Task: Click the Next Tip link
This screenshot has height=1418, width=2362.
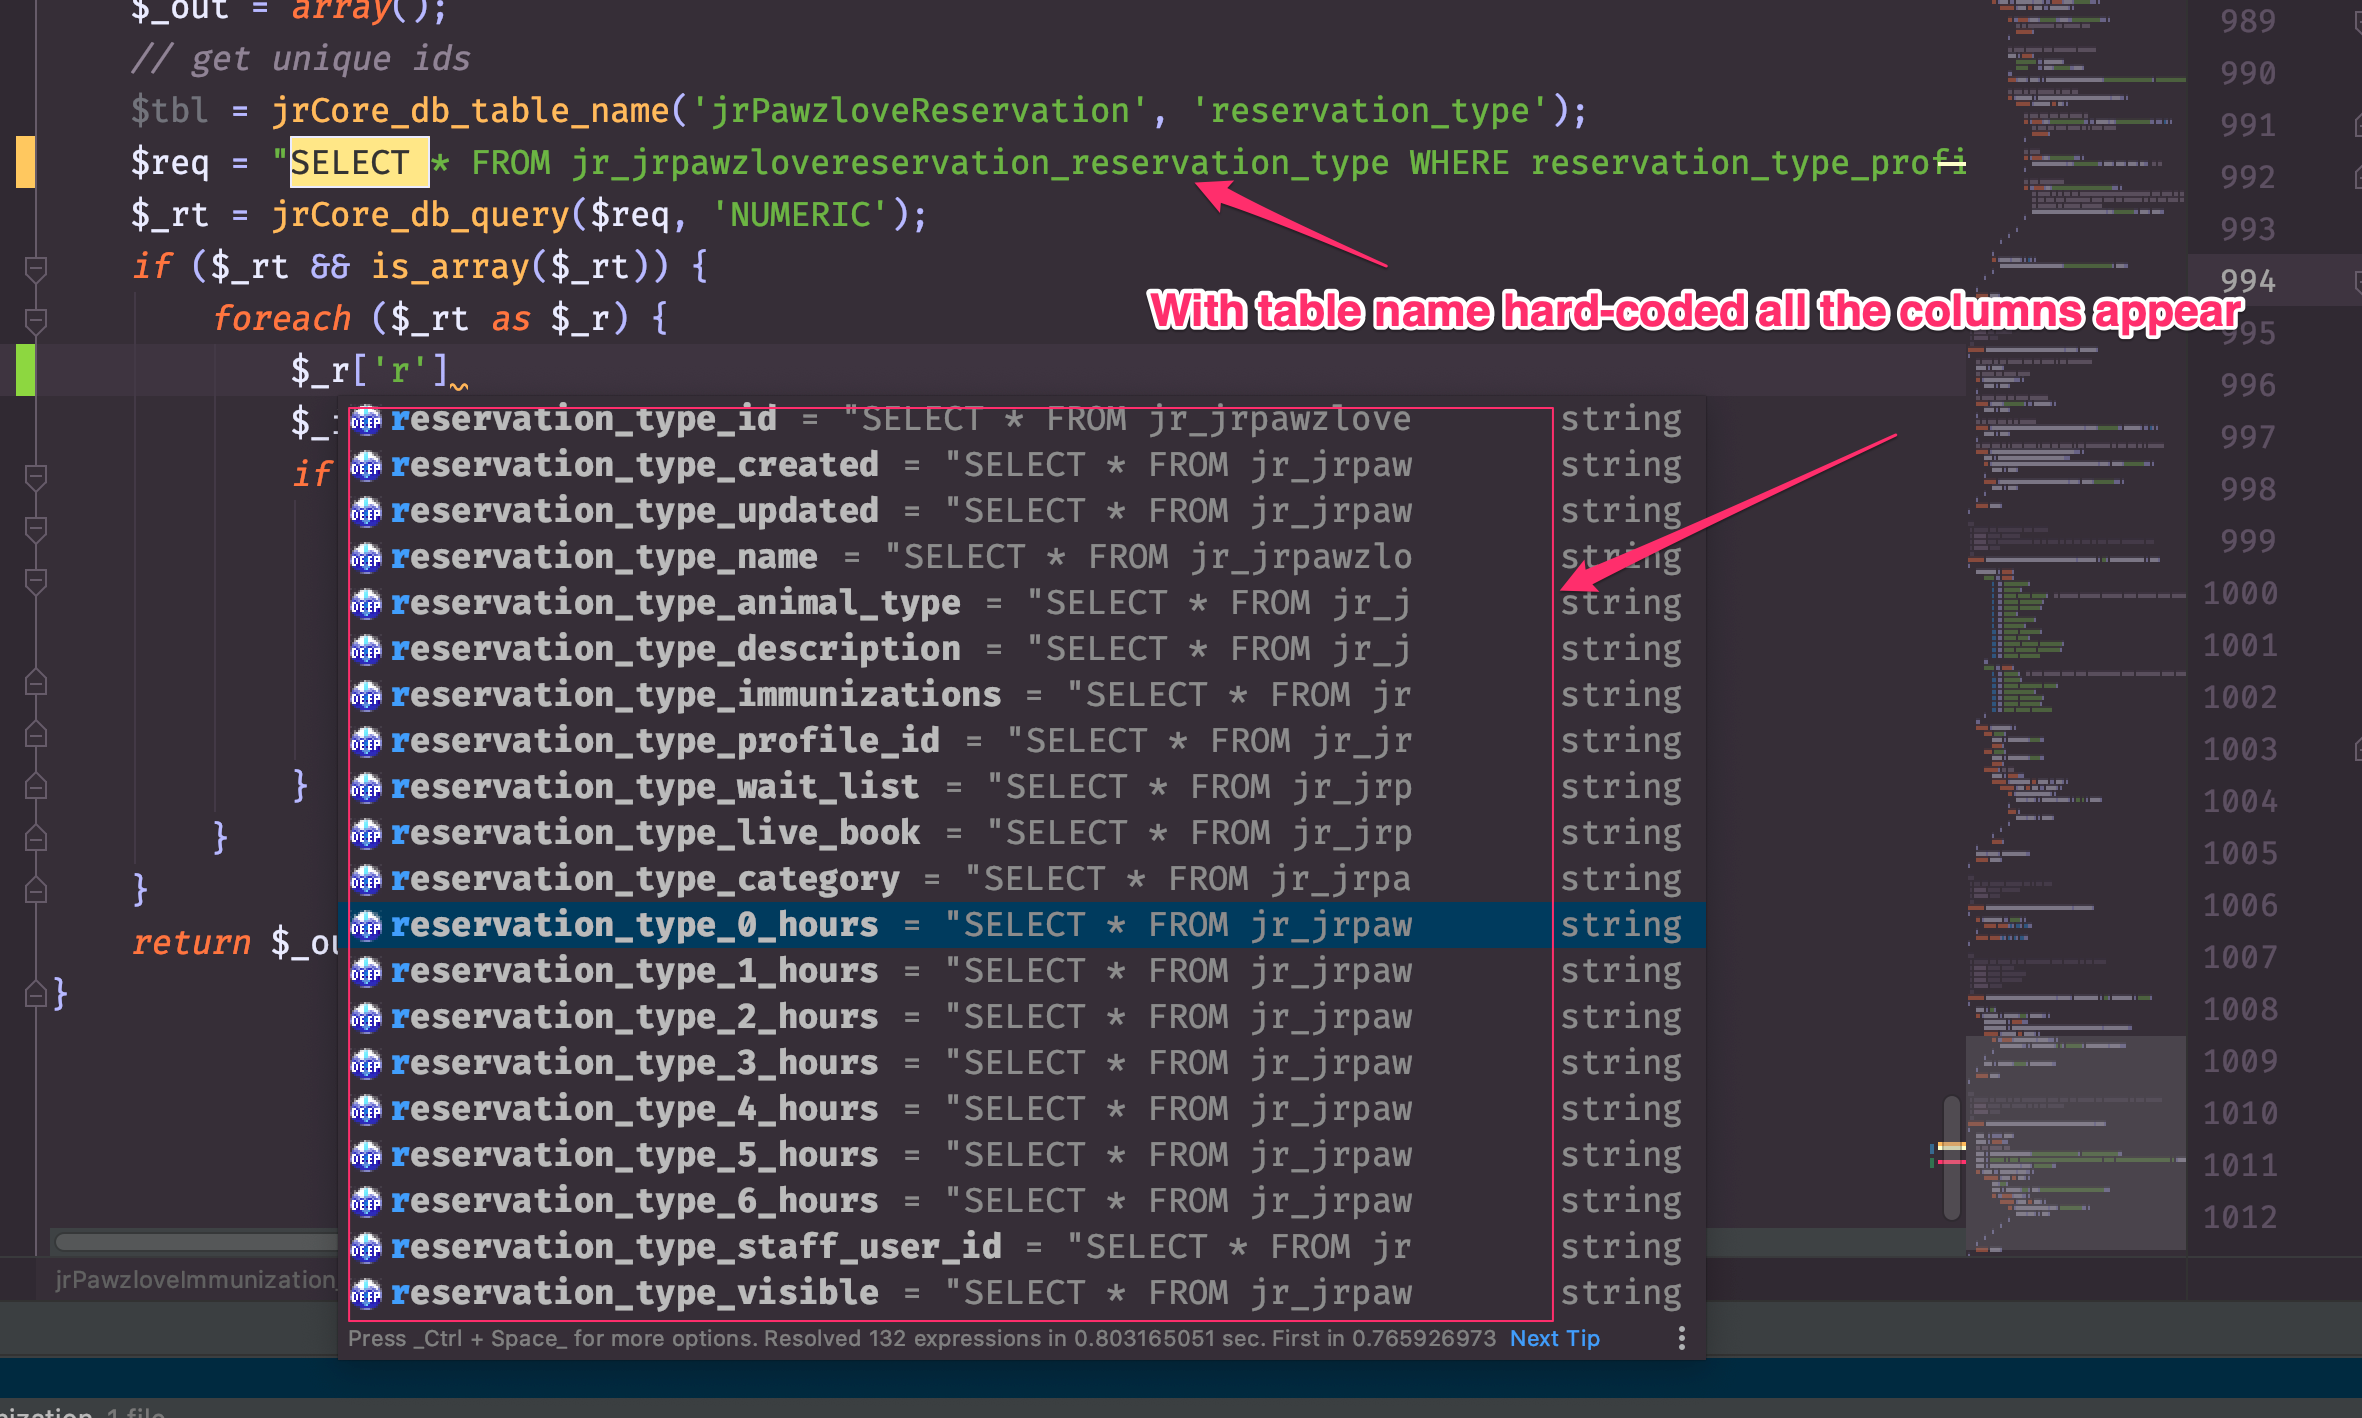Action: pos(1554,1338)
